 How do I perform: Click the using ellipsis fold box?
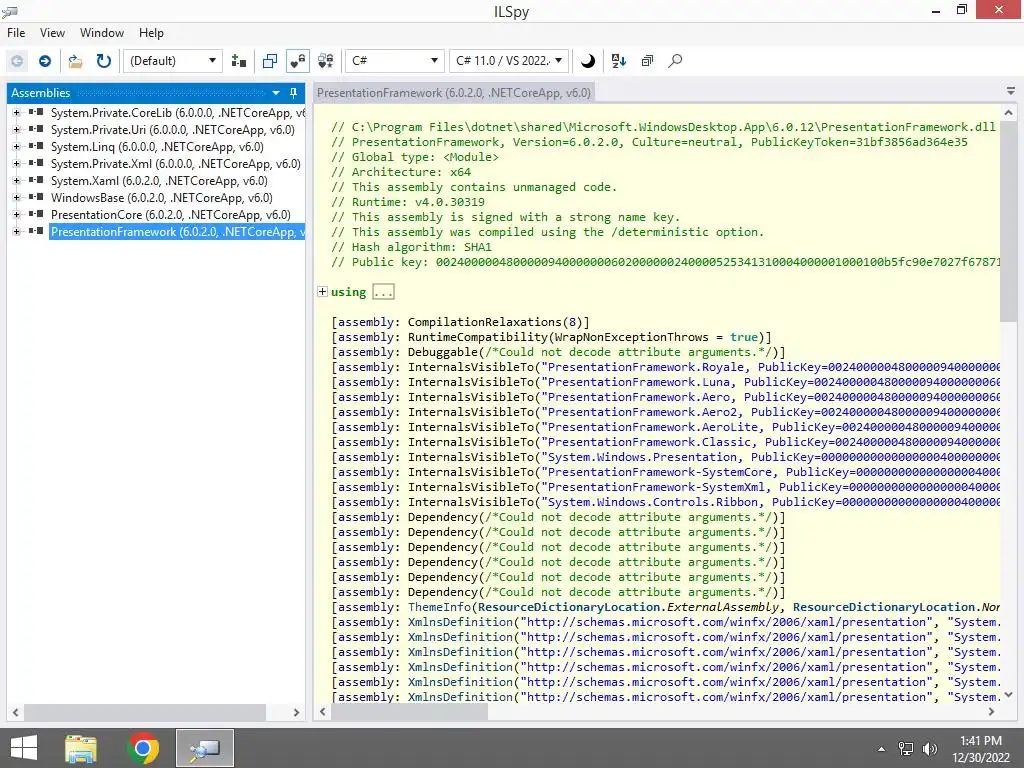[x=383, y=292]
